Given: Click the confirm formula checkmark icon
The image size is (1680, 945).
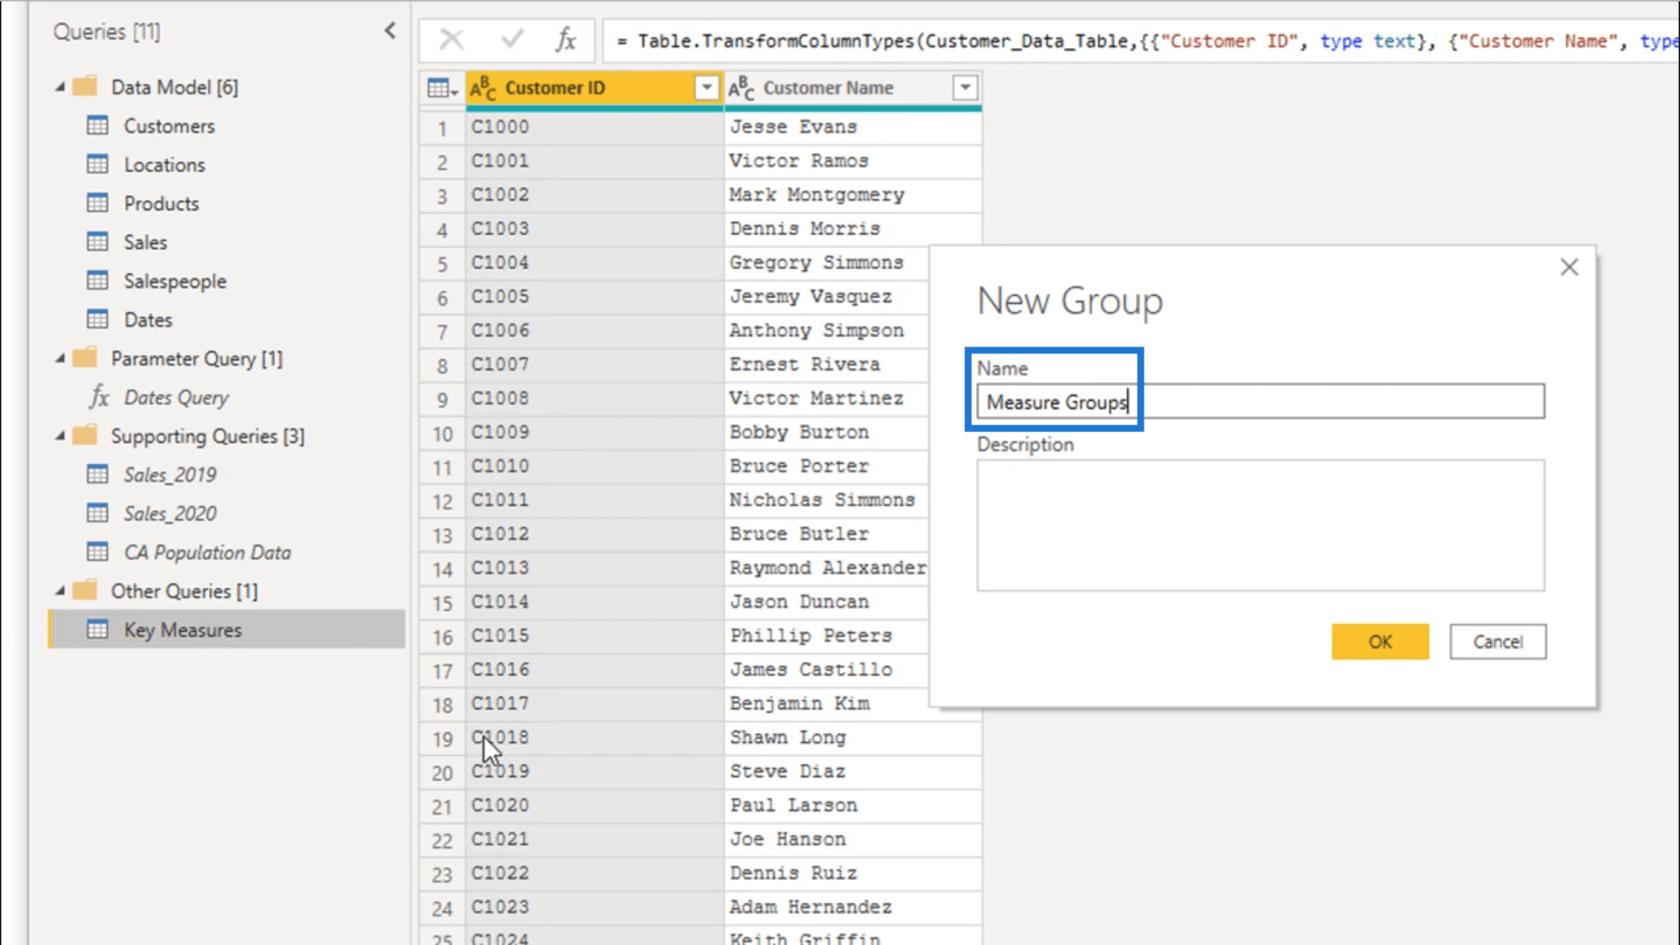Looking at the screenshot, I should click(512, 40).
